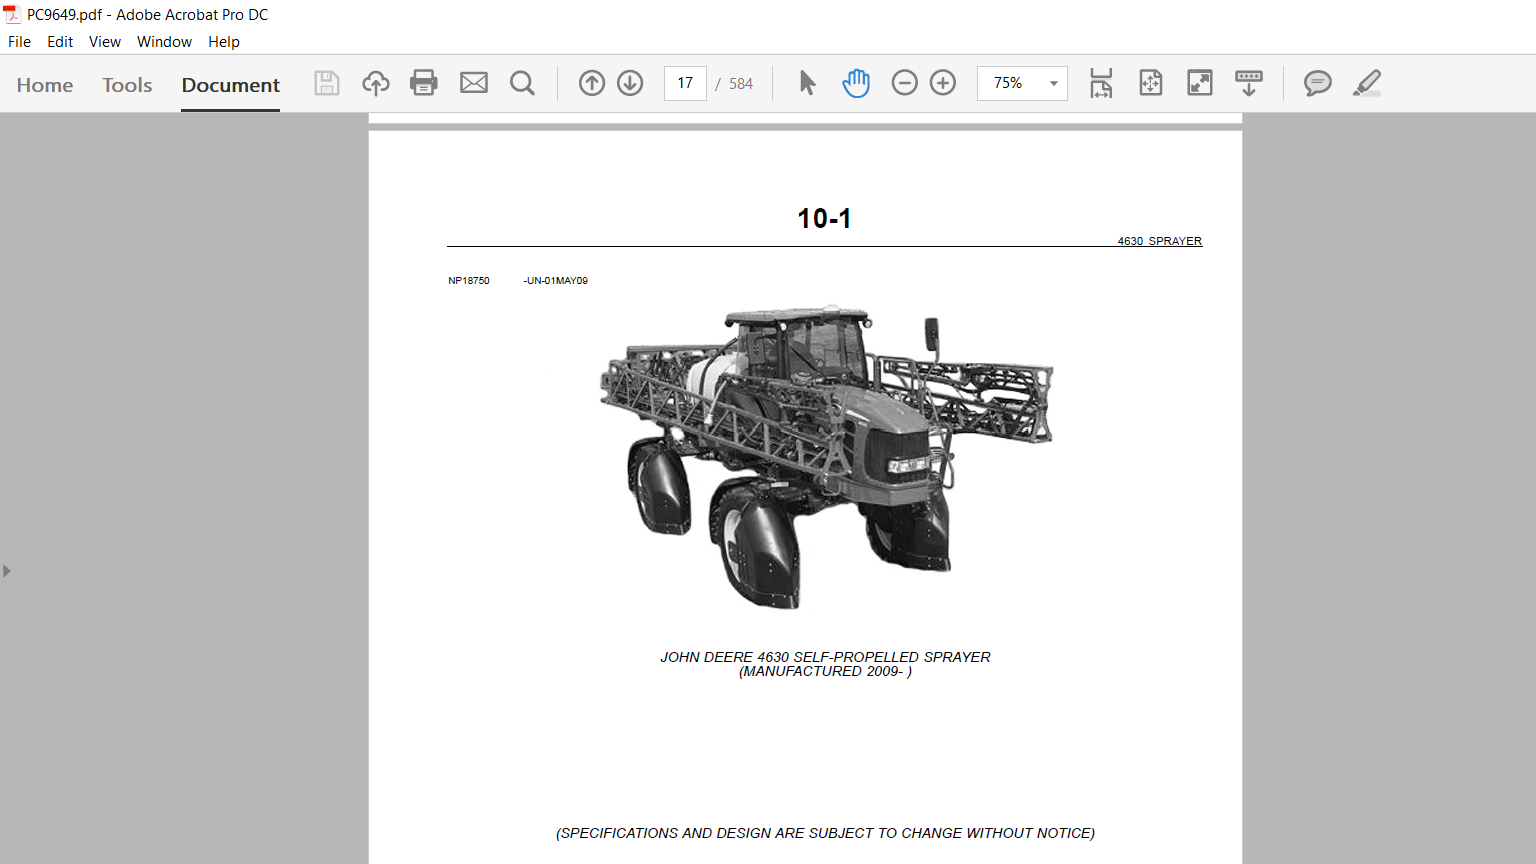Open the File menu
Screen dimensions: 1536x864
point(19,42)
